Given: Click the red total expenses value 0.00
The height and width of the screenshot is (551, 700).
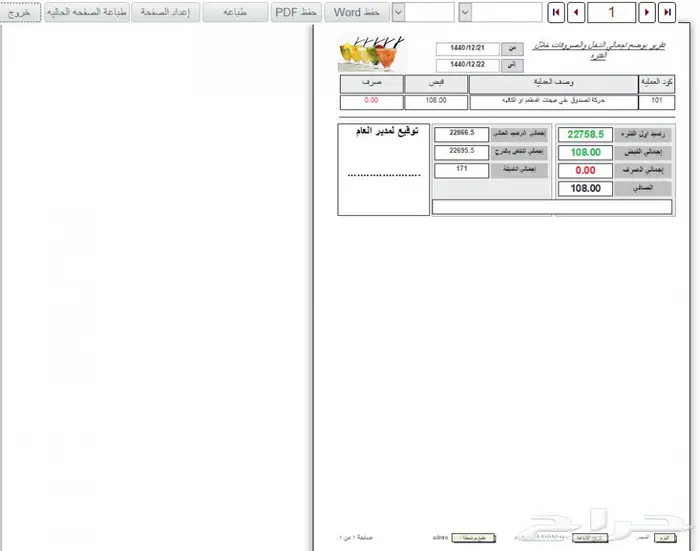Looking at the screenshot, I should coord(587,170).
